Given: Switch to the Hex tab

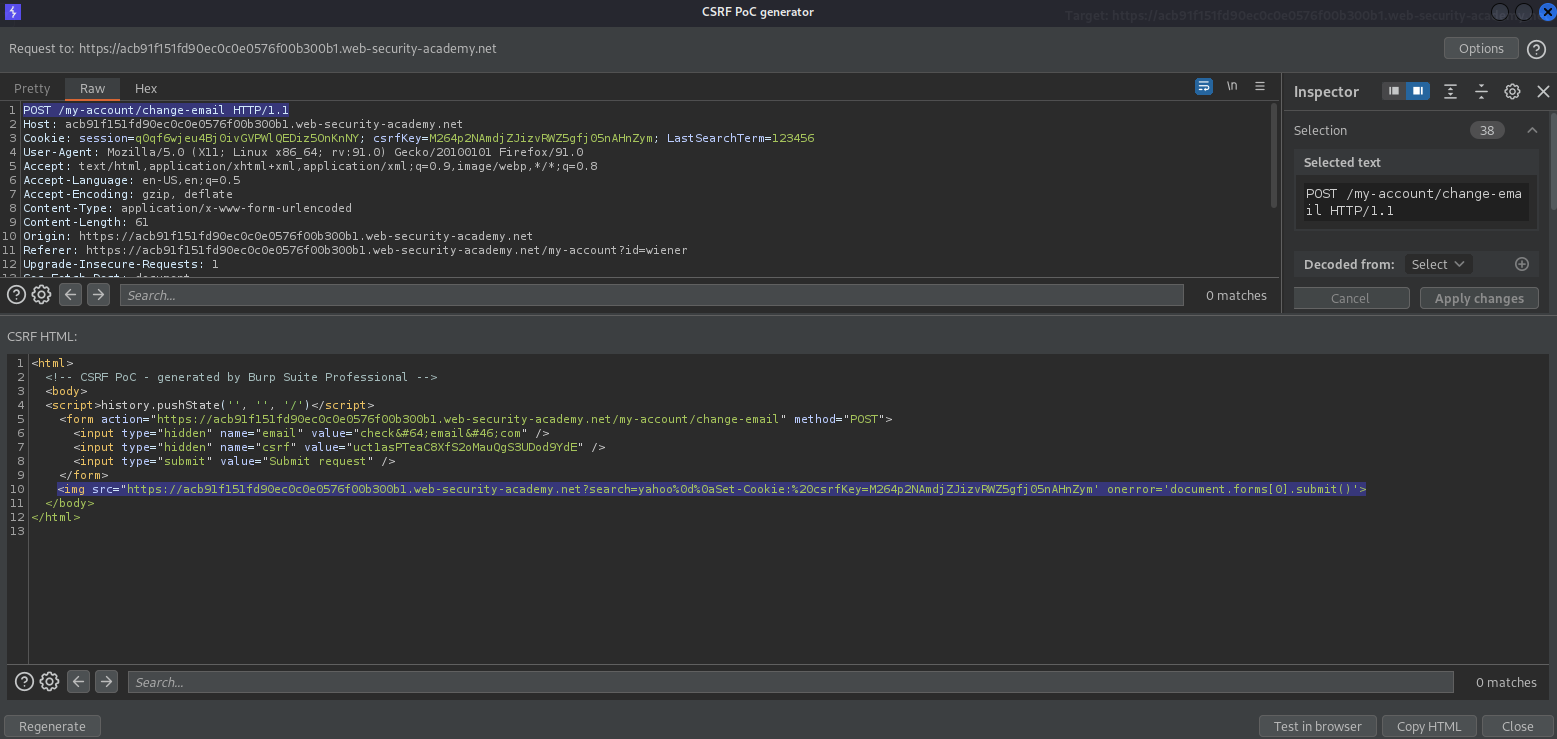Looking at the screenshot, I should click(x=146, y=88).
